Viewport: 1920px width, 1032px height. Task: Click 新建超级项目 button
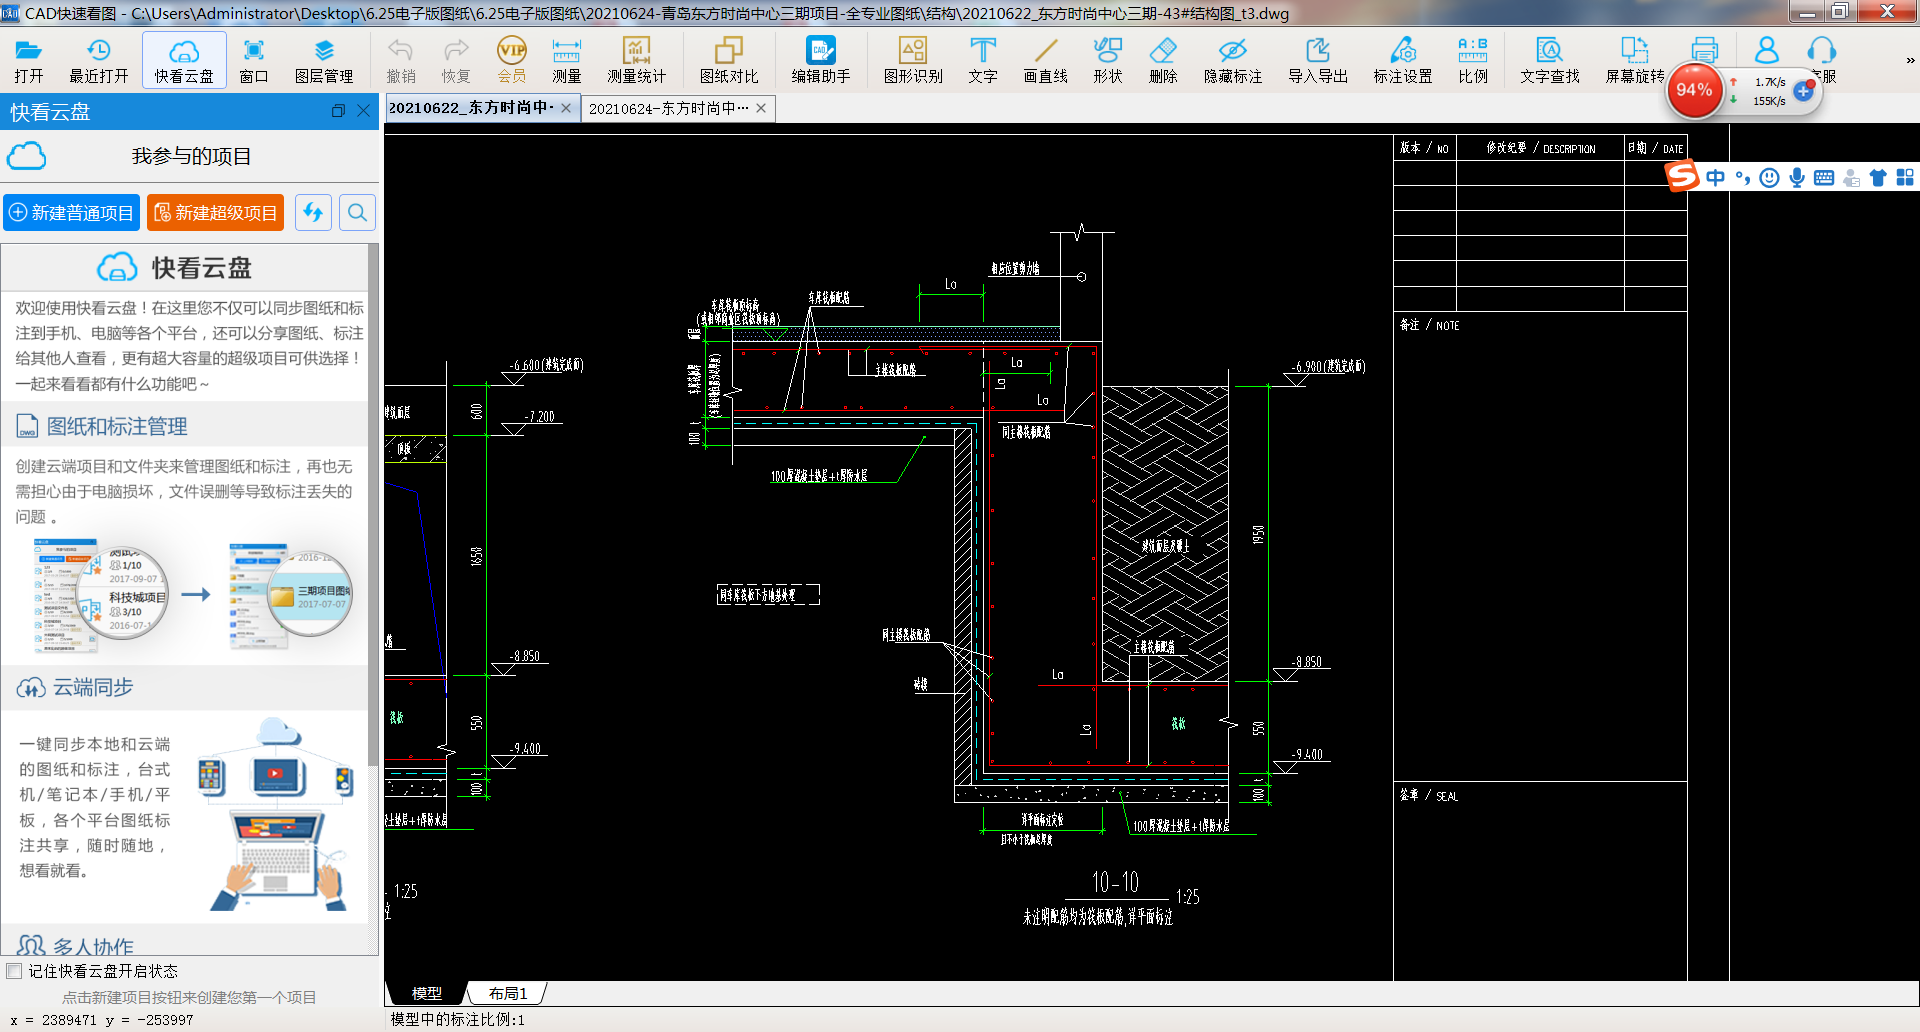tap(216, 213)
